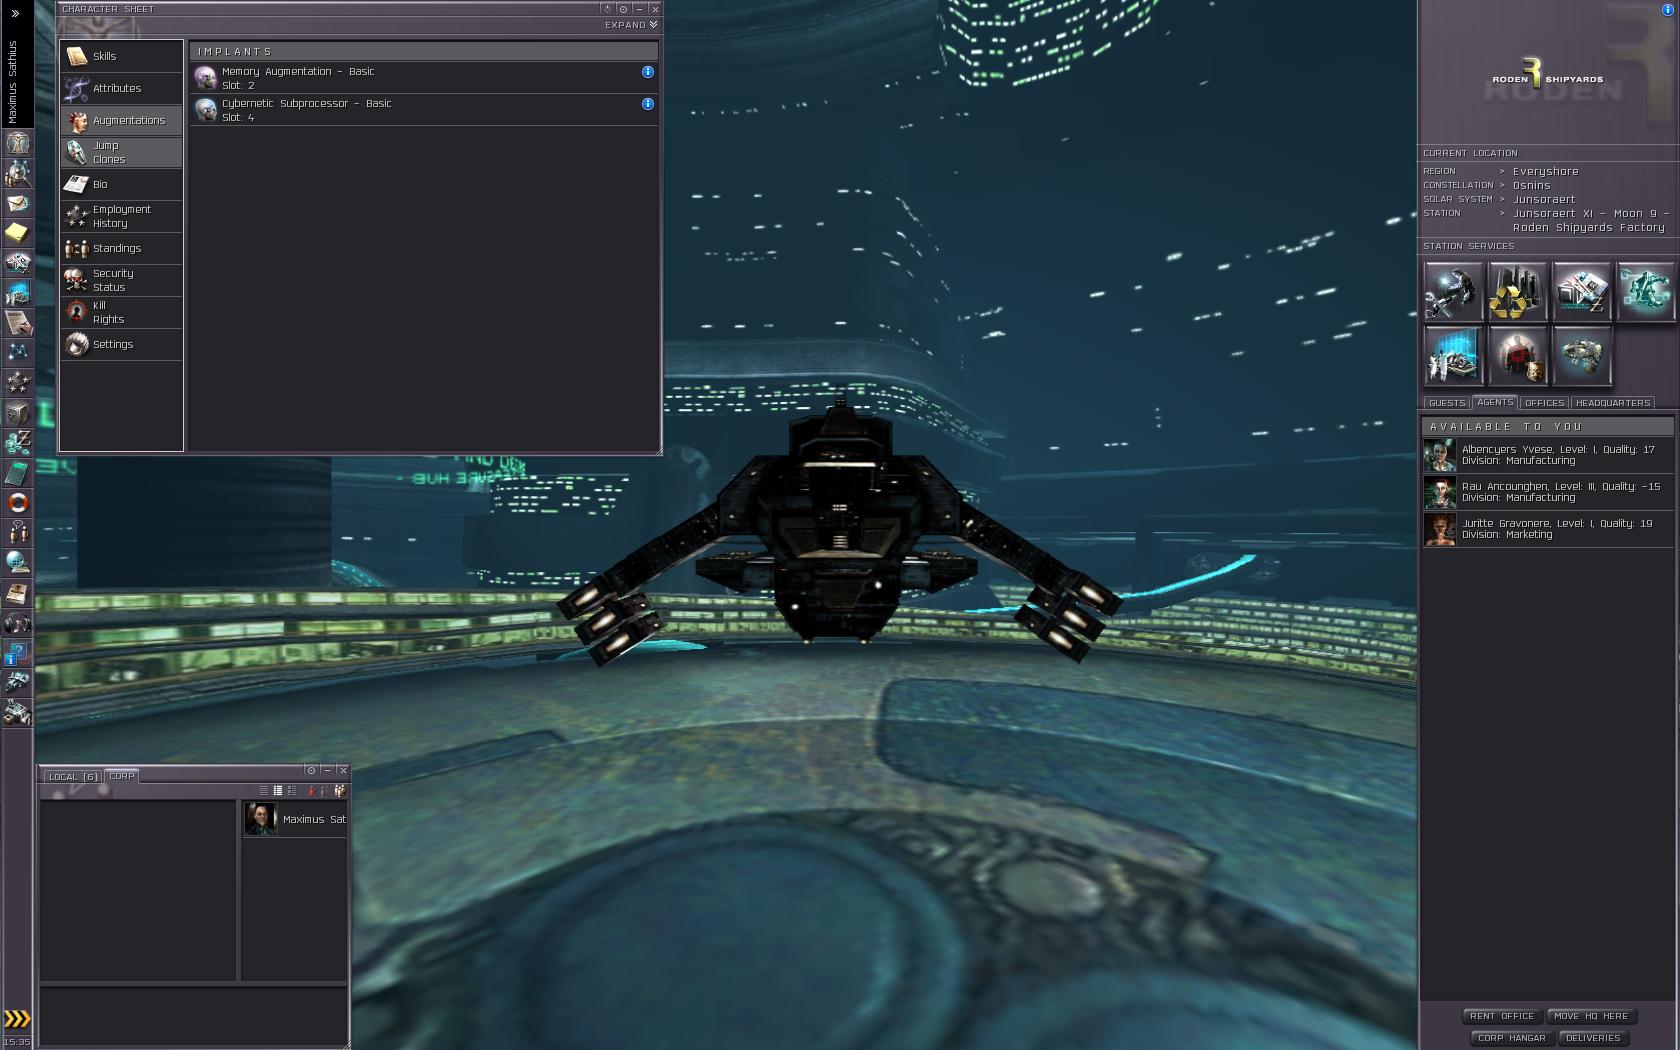Focus the chat message input box
Screen dimensions: 1680x1050
click(194, 1016)
